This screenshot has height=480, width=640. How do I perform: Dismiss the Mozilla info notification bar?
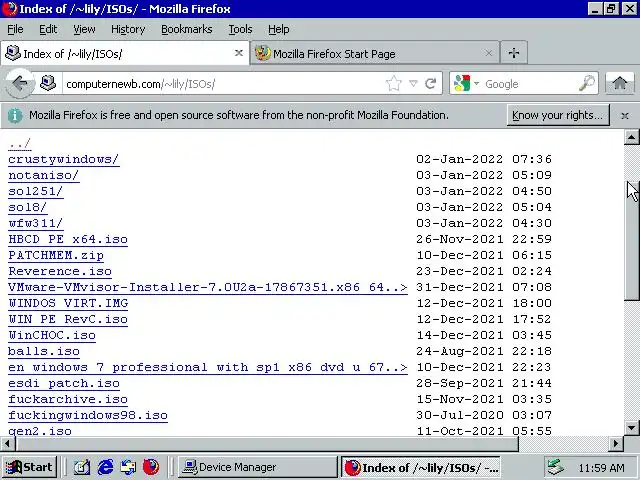pyautogui.click(x=624, y=116)
